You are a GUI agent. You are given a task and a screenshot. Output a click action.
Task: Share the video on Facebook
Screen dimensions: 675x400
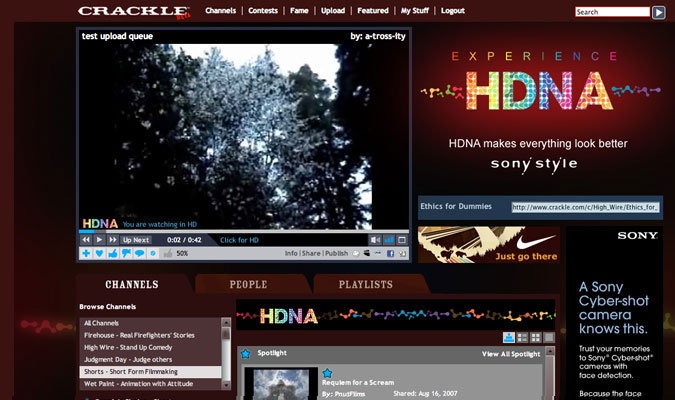pyautogui.click(x=390, y=253)
